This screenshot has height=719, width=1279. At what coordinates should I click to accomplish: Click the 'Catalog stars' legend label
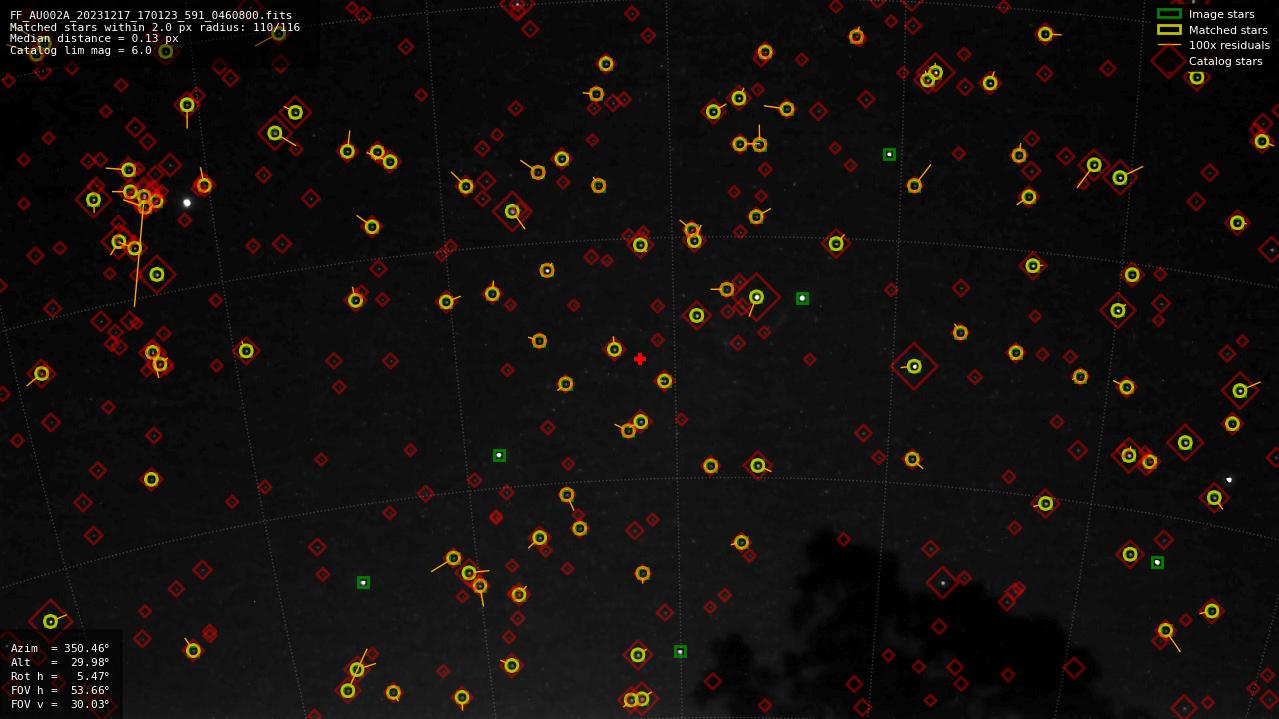[1225, 61]
